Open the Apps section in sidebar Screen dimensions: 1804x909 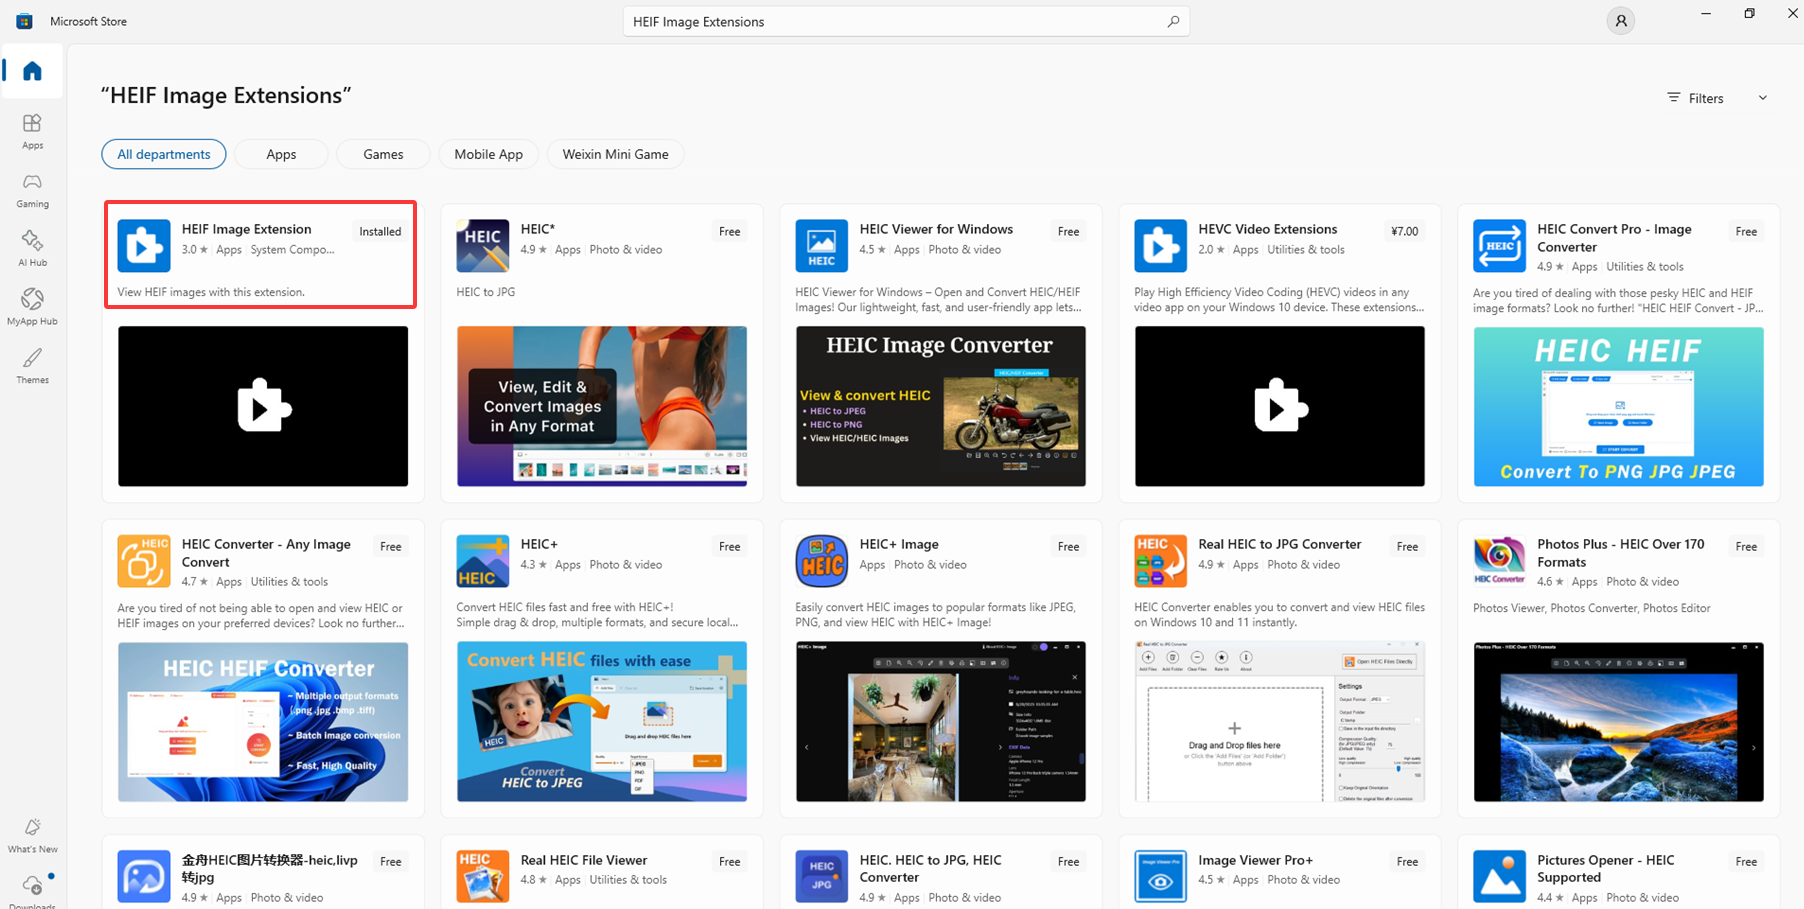32,131
